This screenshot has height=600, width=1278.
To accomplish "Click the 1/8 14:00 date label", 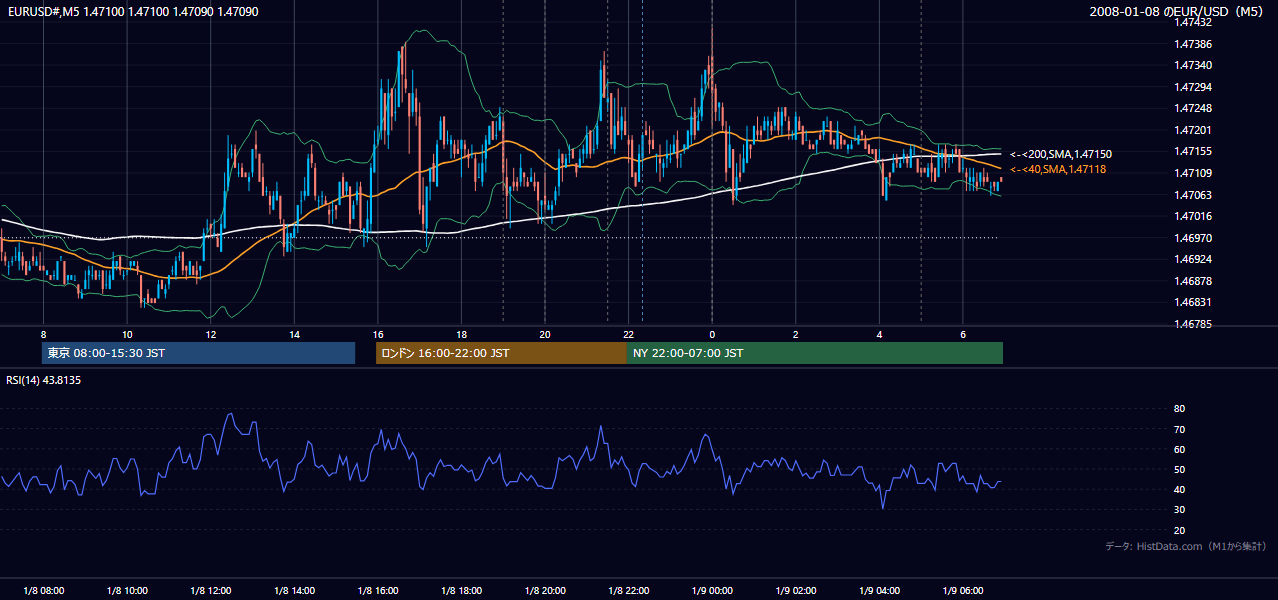I will tap(294, 591).
